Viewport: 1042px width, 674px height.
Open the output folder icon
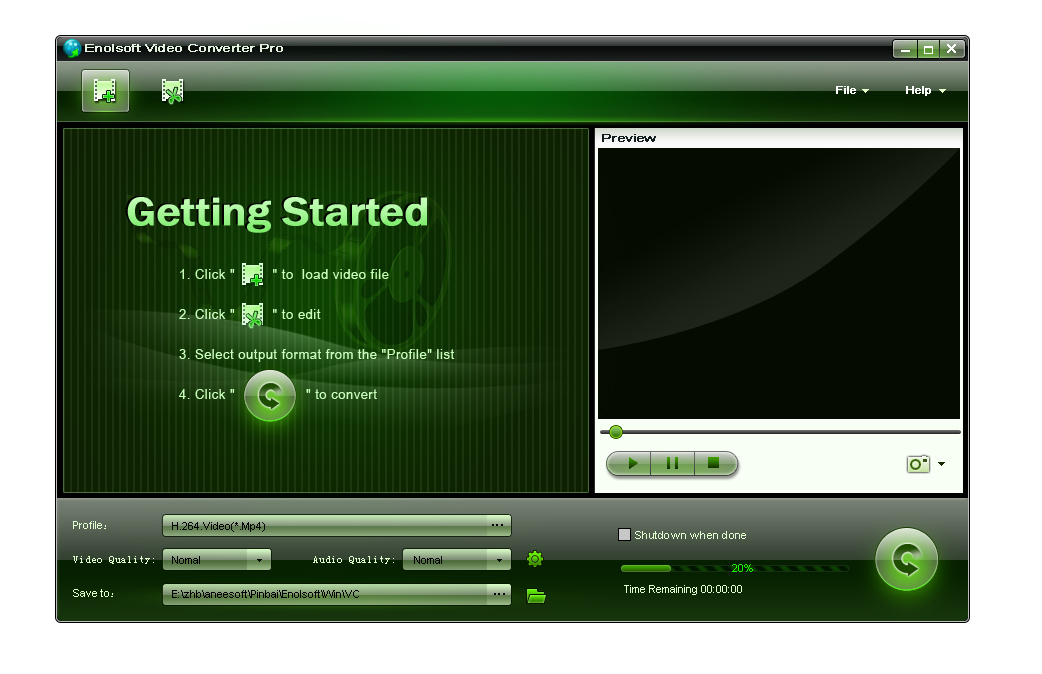536,596
